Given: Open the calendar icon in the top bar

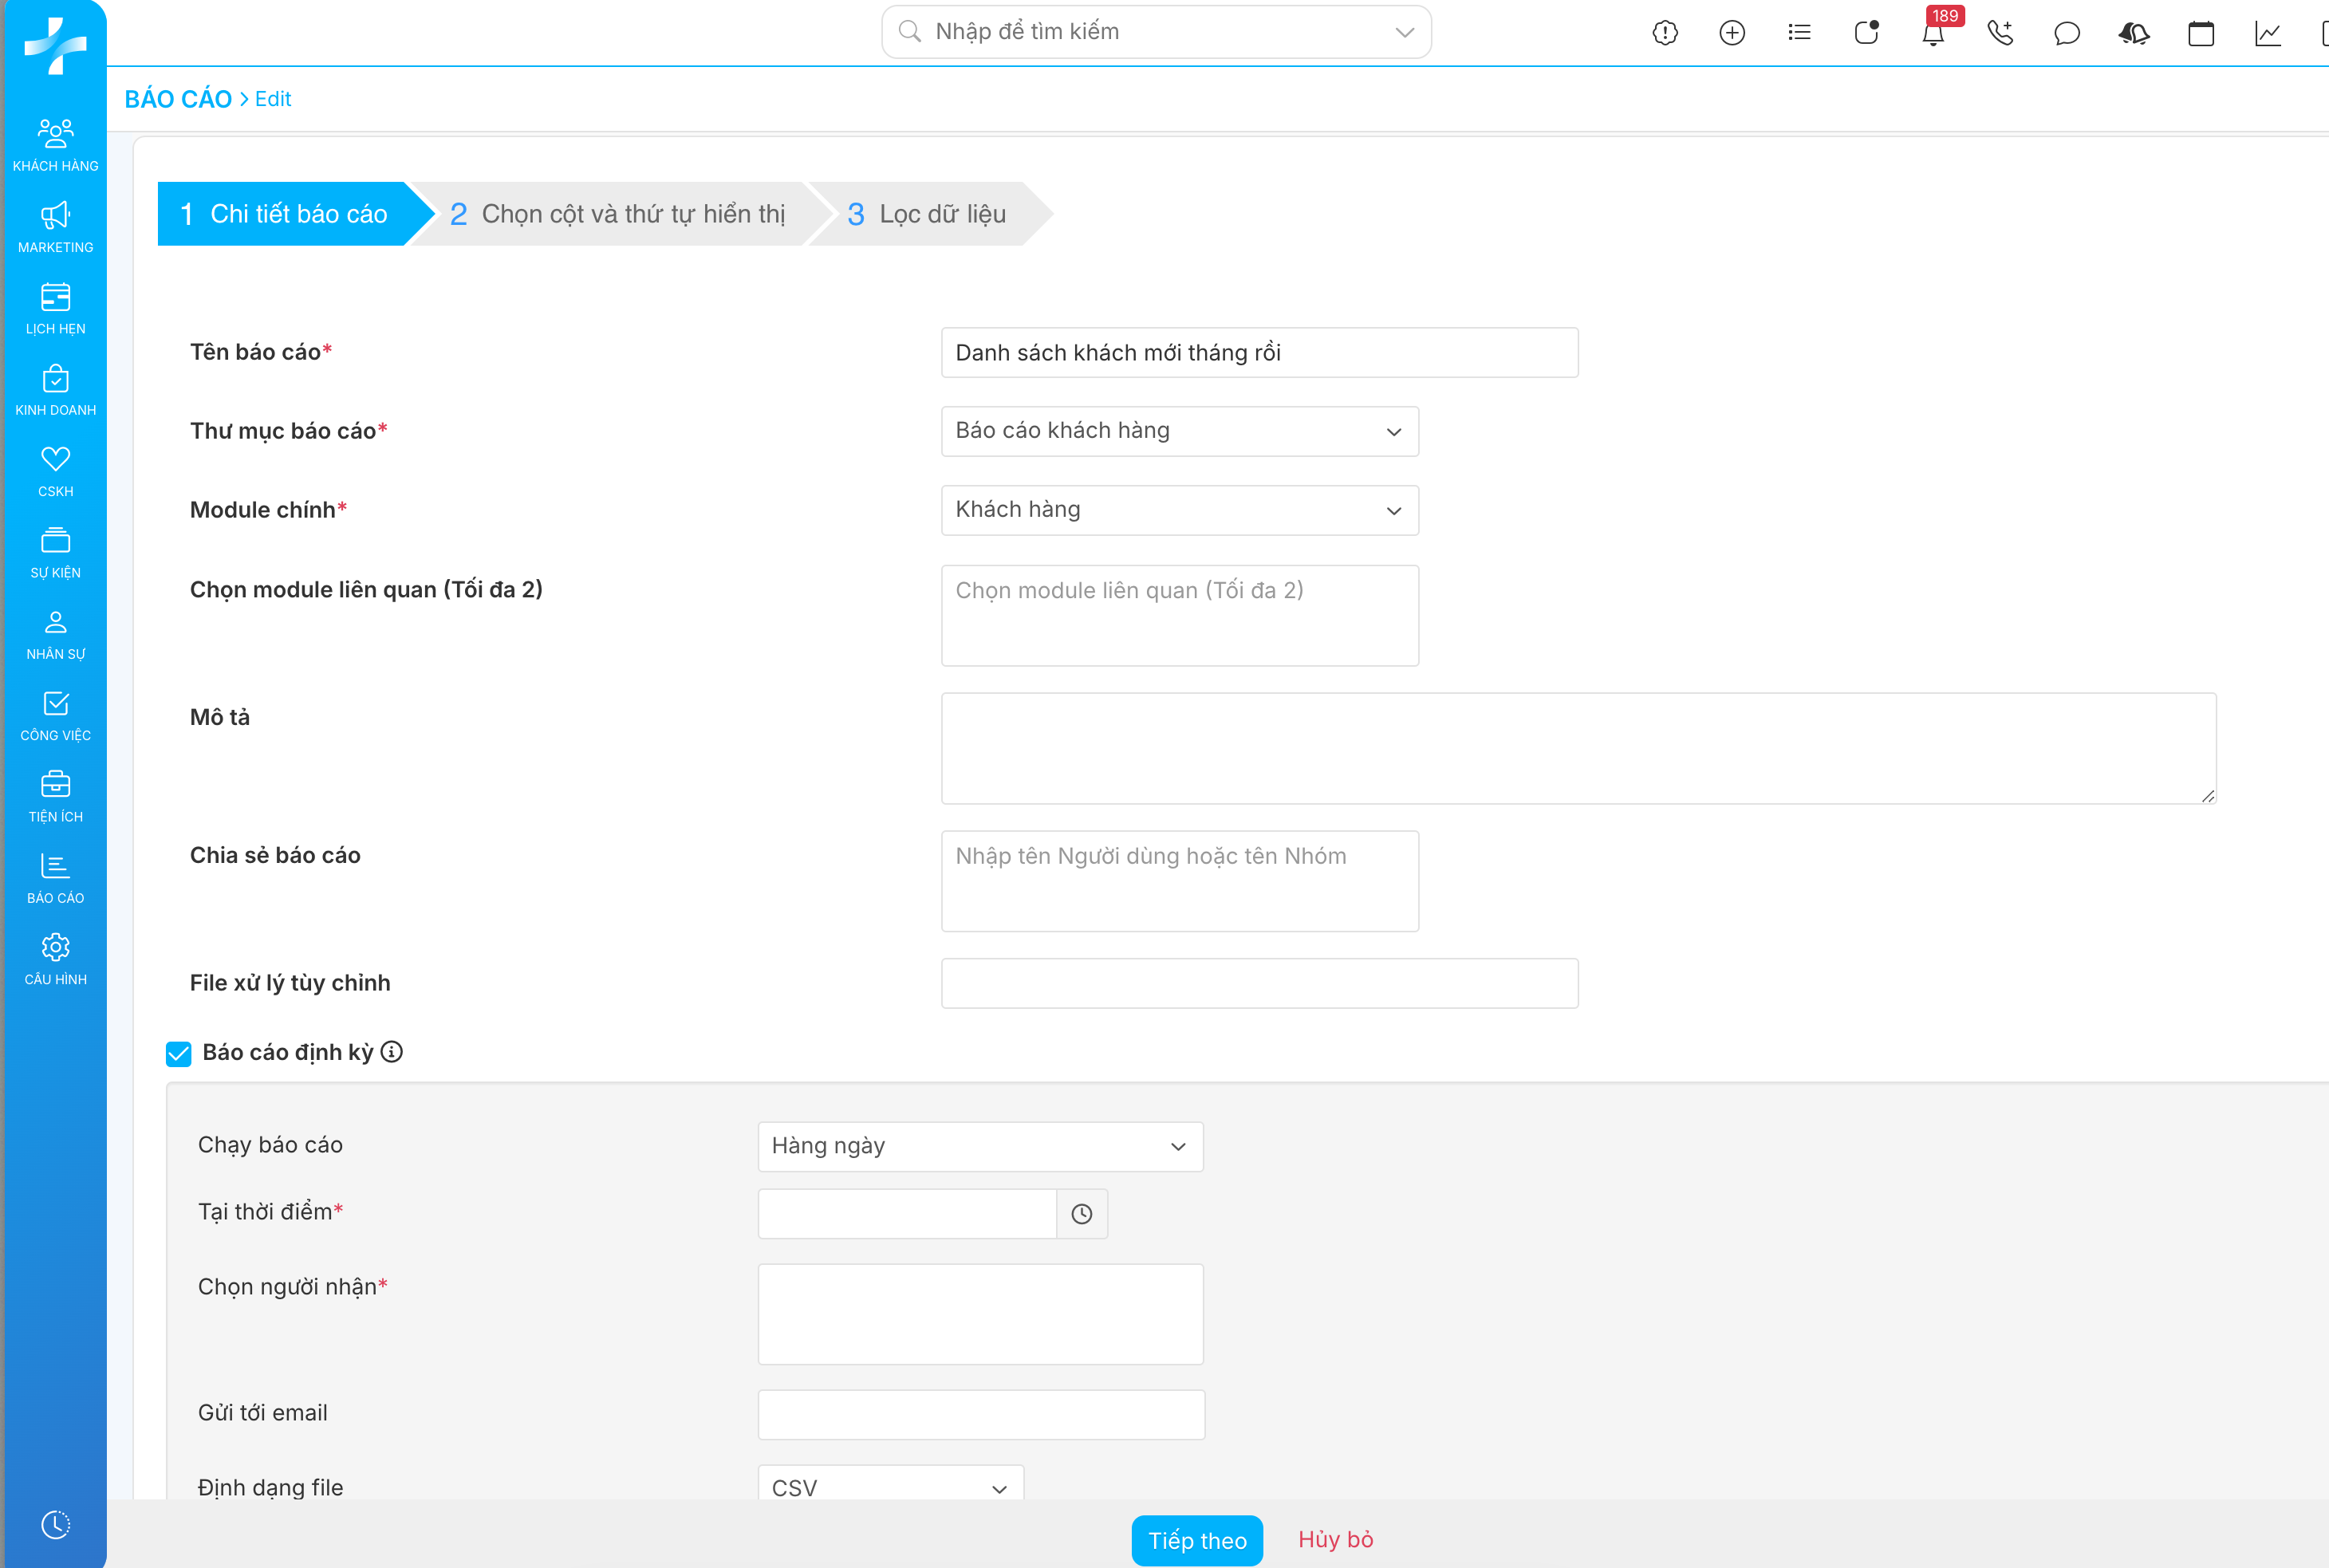Looking at the screenshot, I should (2200, 33).
